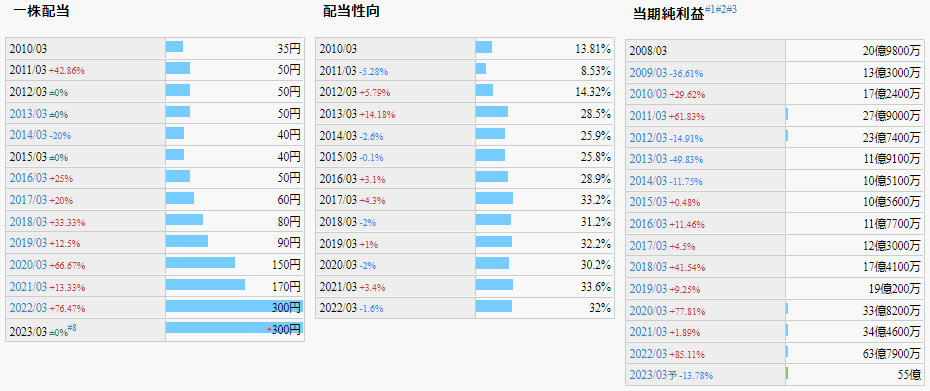Open the 2021/03 link in 一株配当 table
The height and width of the screenshot is (391, 930).
28,287
